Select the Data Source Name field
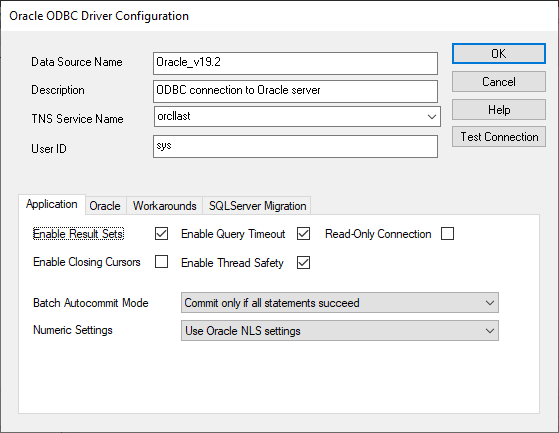Screen dimensions: 559x433 [x=295, y=63]
